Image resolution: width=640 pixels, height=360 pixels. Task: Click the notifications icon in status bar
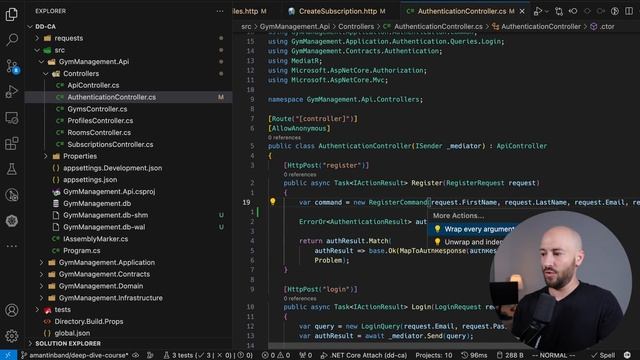627,355
